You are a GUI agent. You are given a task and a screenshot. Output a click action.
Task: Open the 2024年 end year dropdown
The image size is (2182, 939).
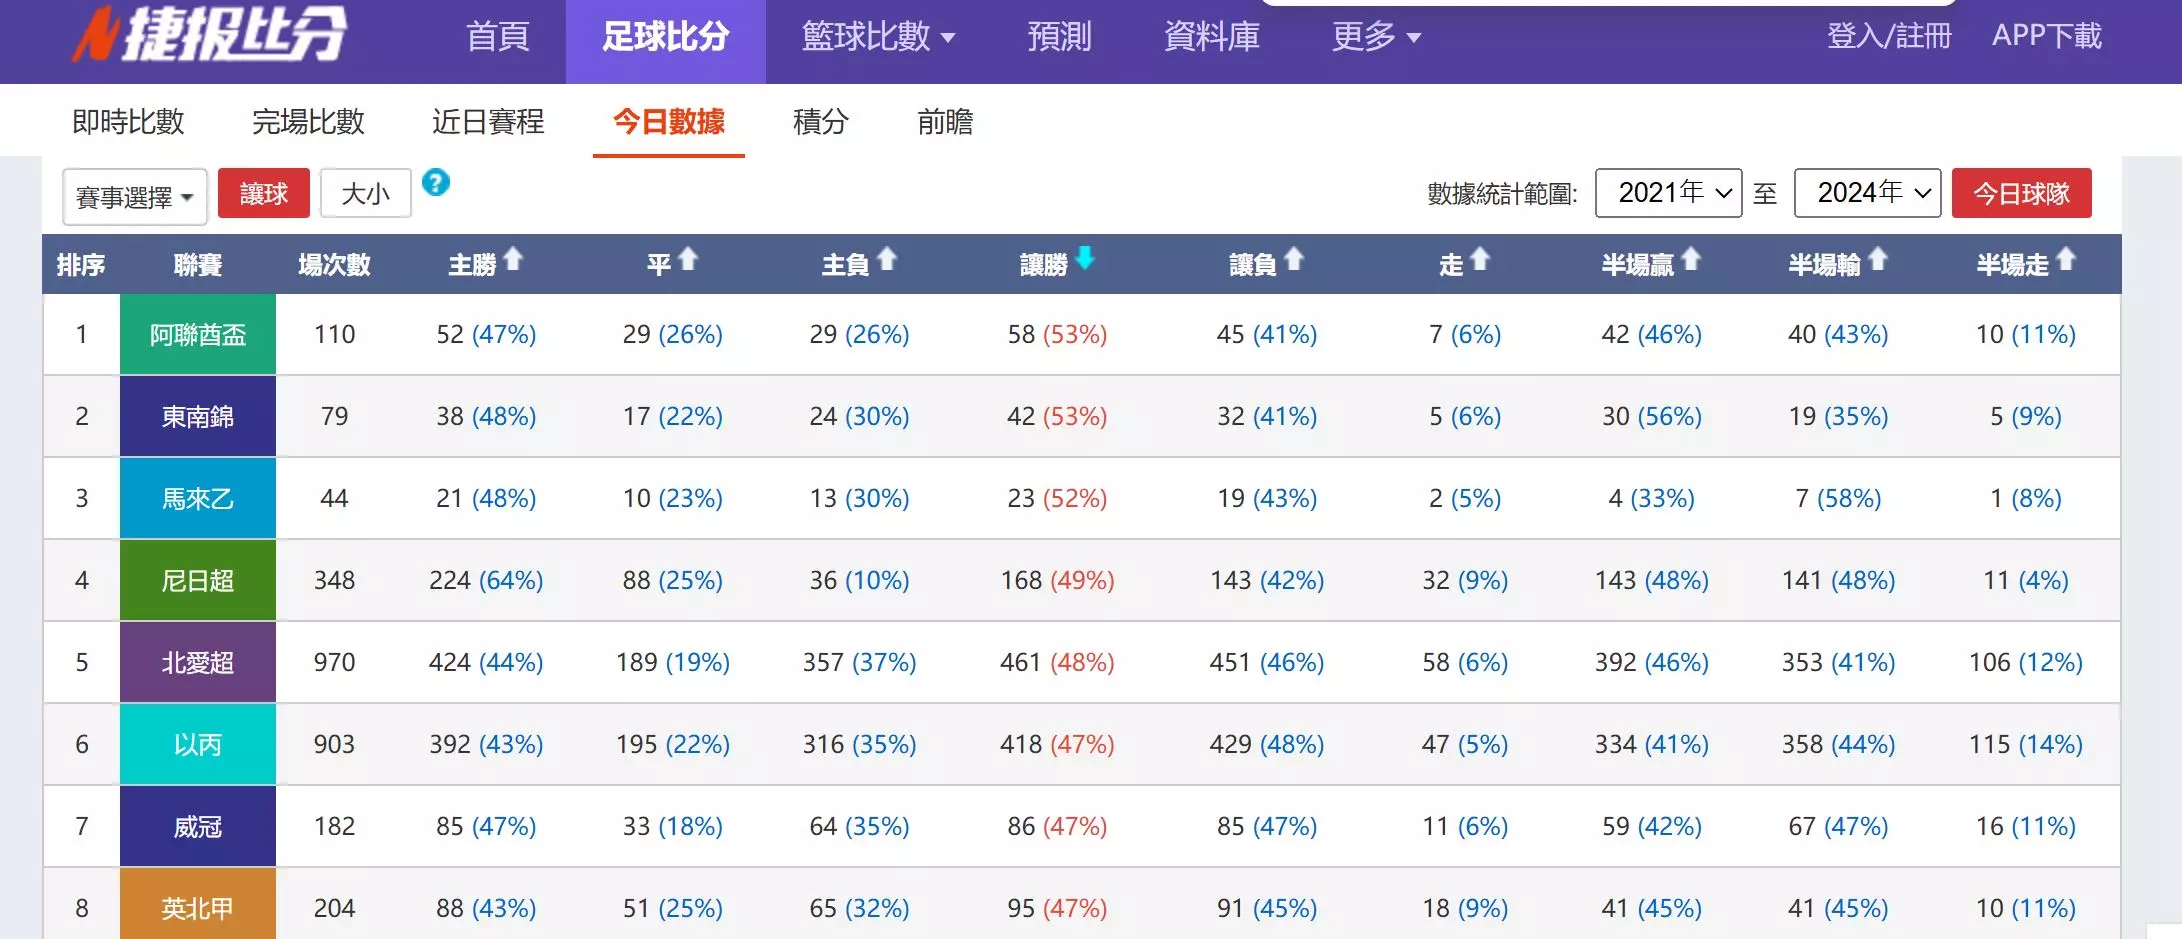coord(1867,193)
